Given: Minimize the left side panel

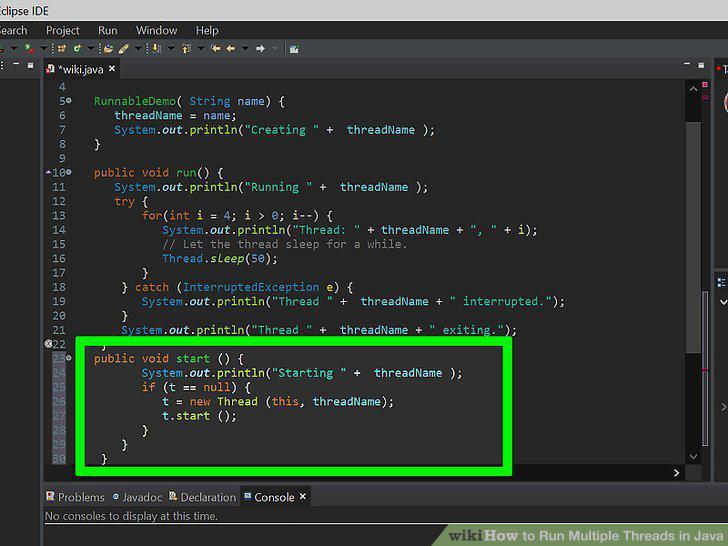Looking at the screenshot, I should point(16,65).
